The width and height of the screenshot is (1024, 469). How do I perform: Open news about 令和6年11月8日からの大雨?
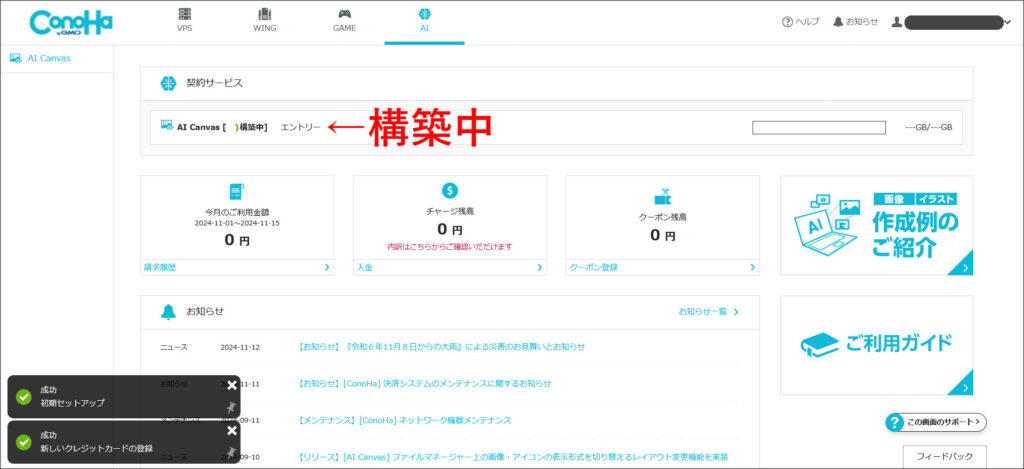click(441, 347)
